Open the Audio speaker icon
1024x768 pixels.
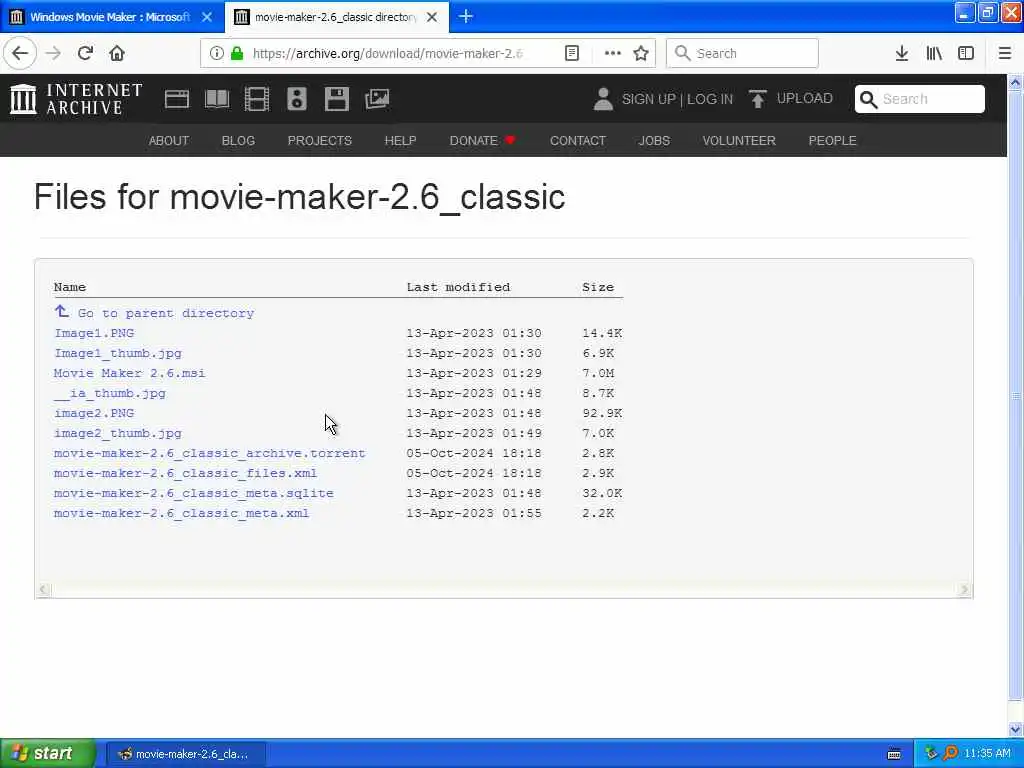tap(296, 99)
